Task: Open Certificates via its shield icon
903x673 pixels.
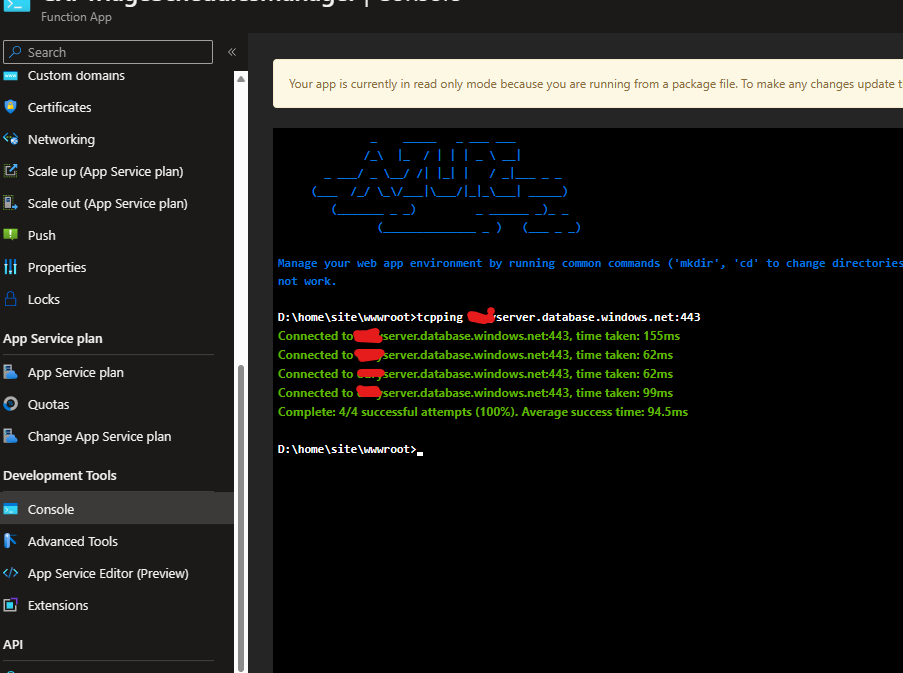Action: (x=12, y=107)
